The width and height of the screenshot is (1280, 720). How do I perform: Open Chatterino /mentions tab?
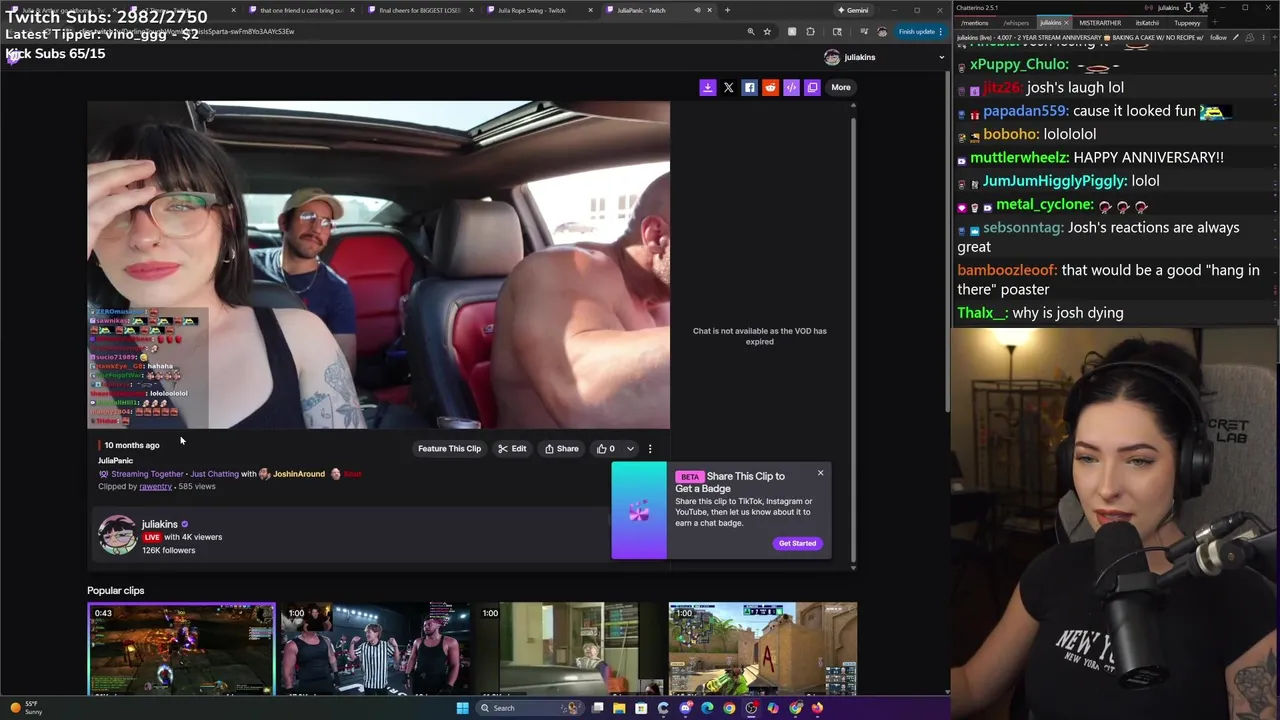pos(974,23)
